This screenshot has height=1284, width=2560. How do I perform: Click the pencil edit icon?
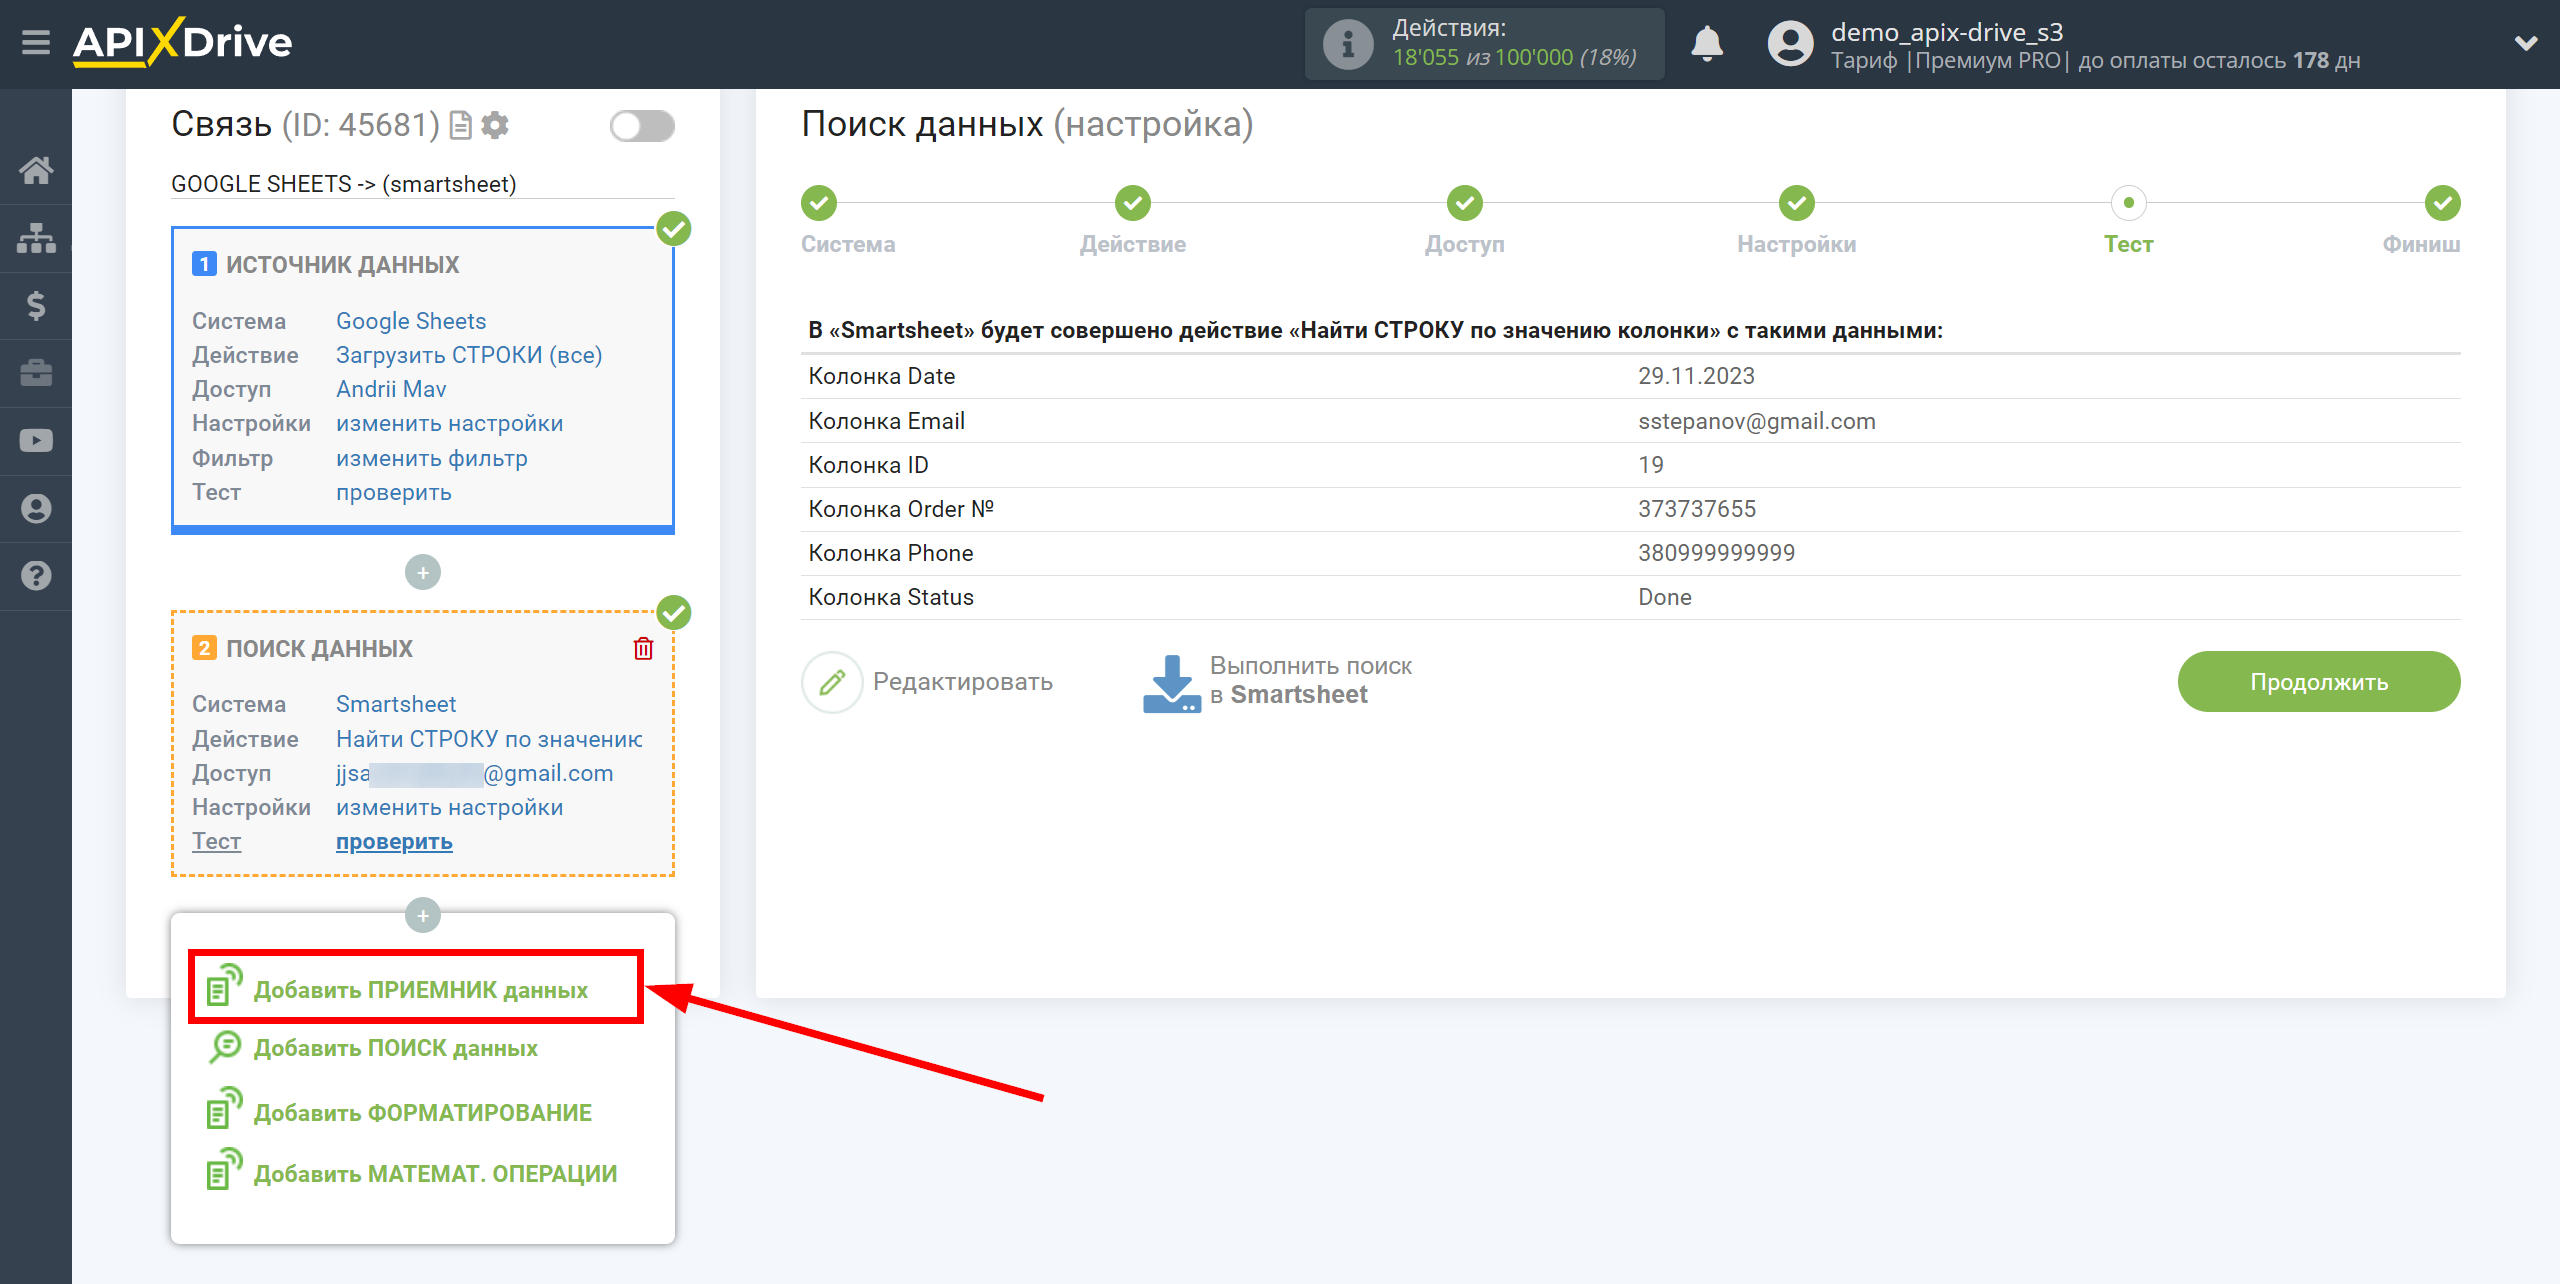coord(832,682)
